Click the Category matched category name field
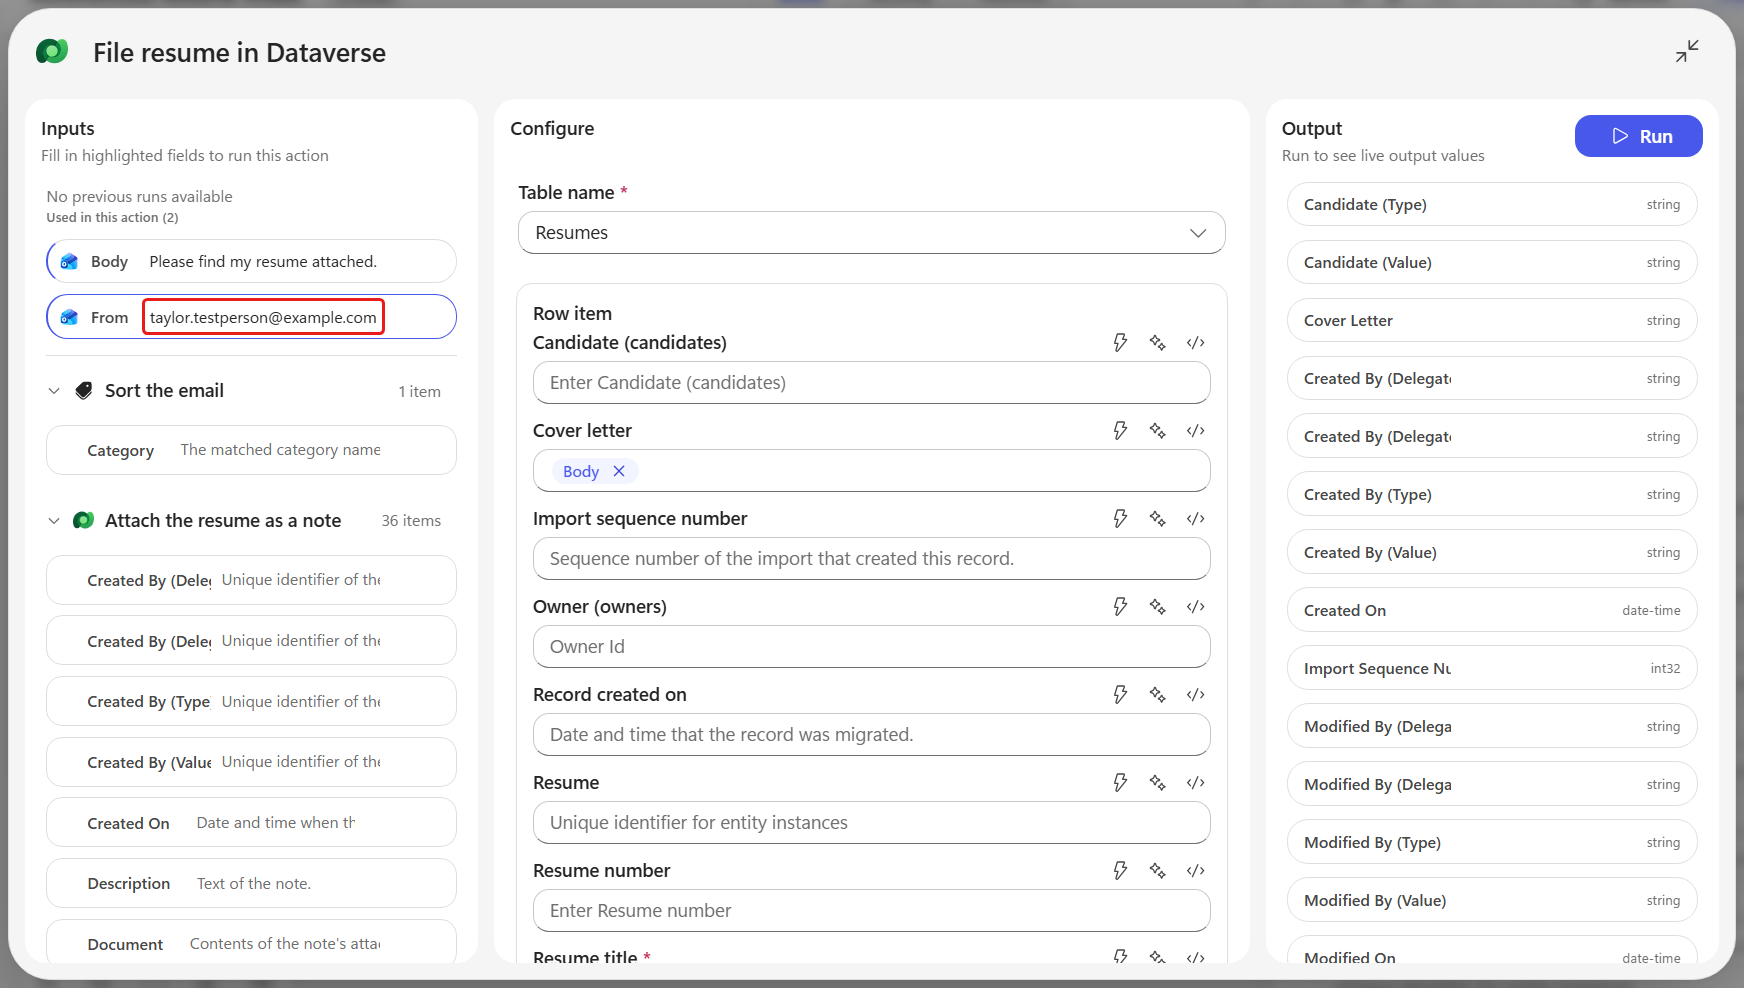Viewport: 1744px width, 988px height. [x=252, y=450]
